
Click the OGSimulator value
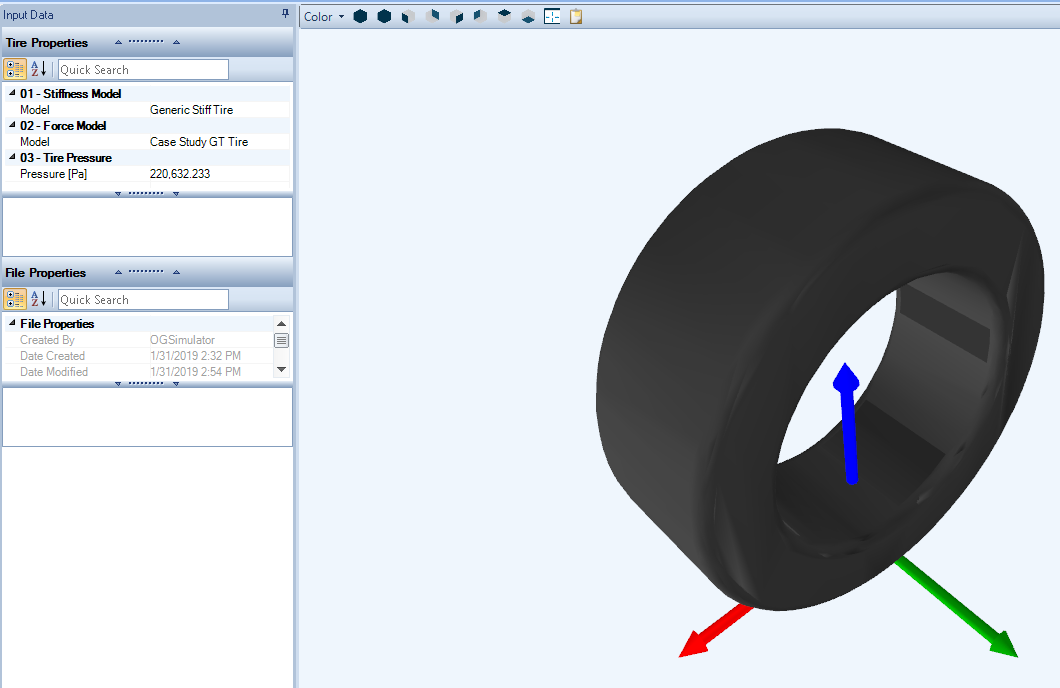click(x=183, y=340)
